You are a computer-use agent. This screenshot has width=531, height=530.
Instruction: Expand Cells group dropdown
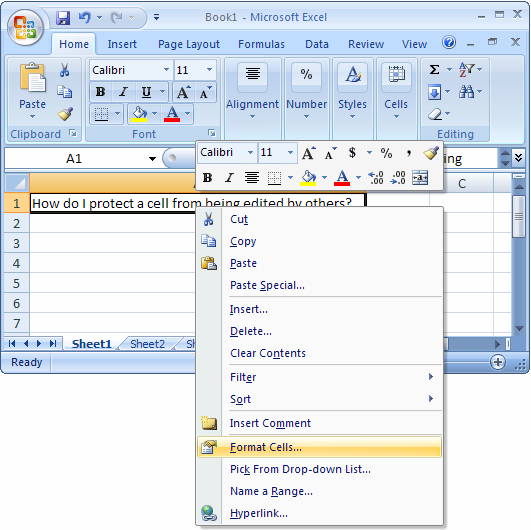point(396,117)
